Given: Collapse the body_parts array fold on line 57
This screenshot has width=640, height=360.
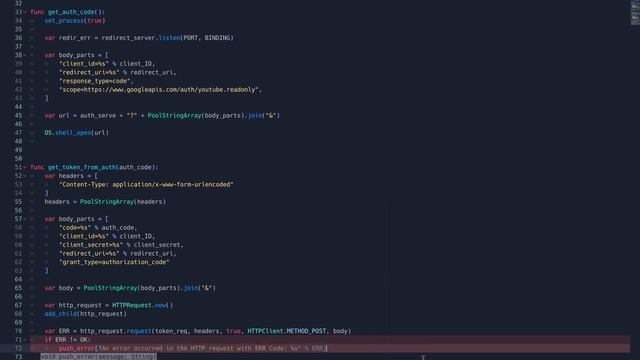Looking at the screenshot, I should [25, 219].
